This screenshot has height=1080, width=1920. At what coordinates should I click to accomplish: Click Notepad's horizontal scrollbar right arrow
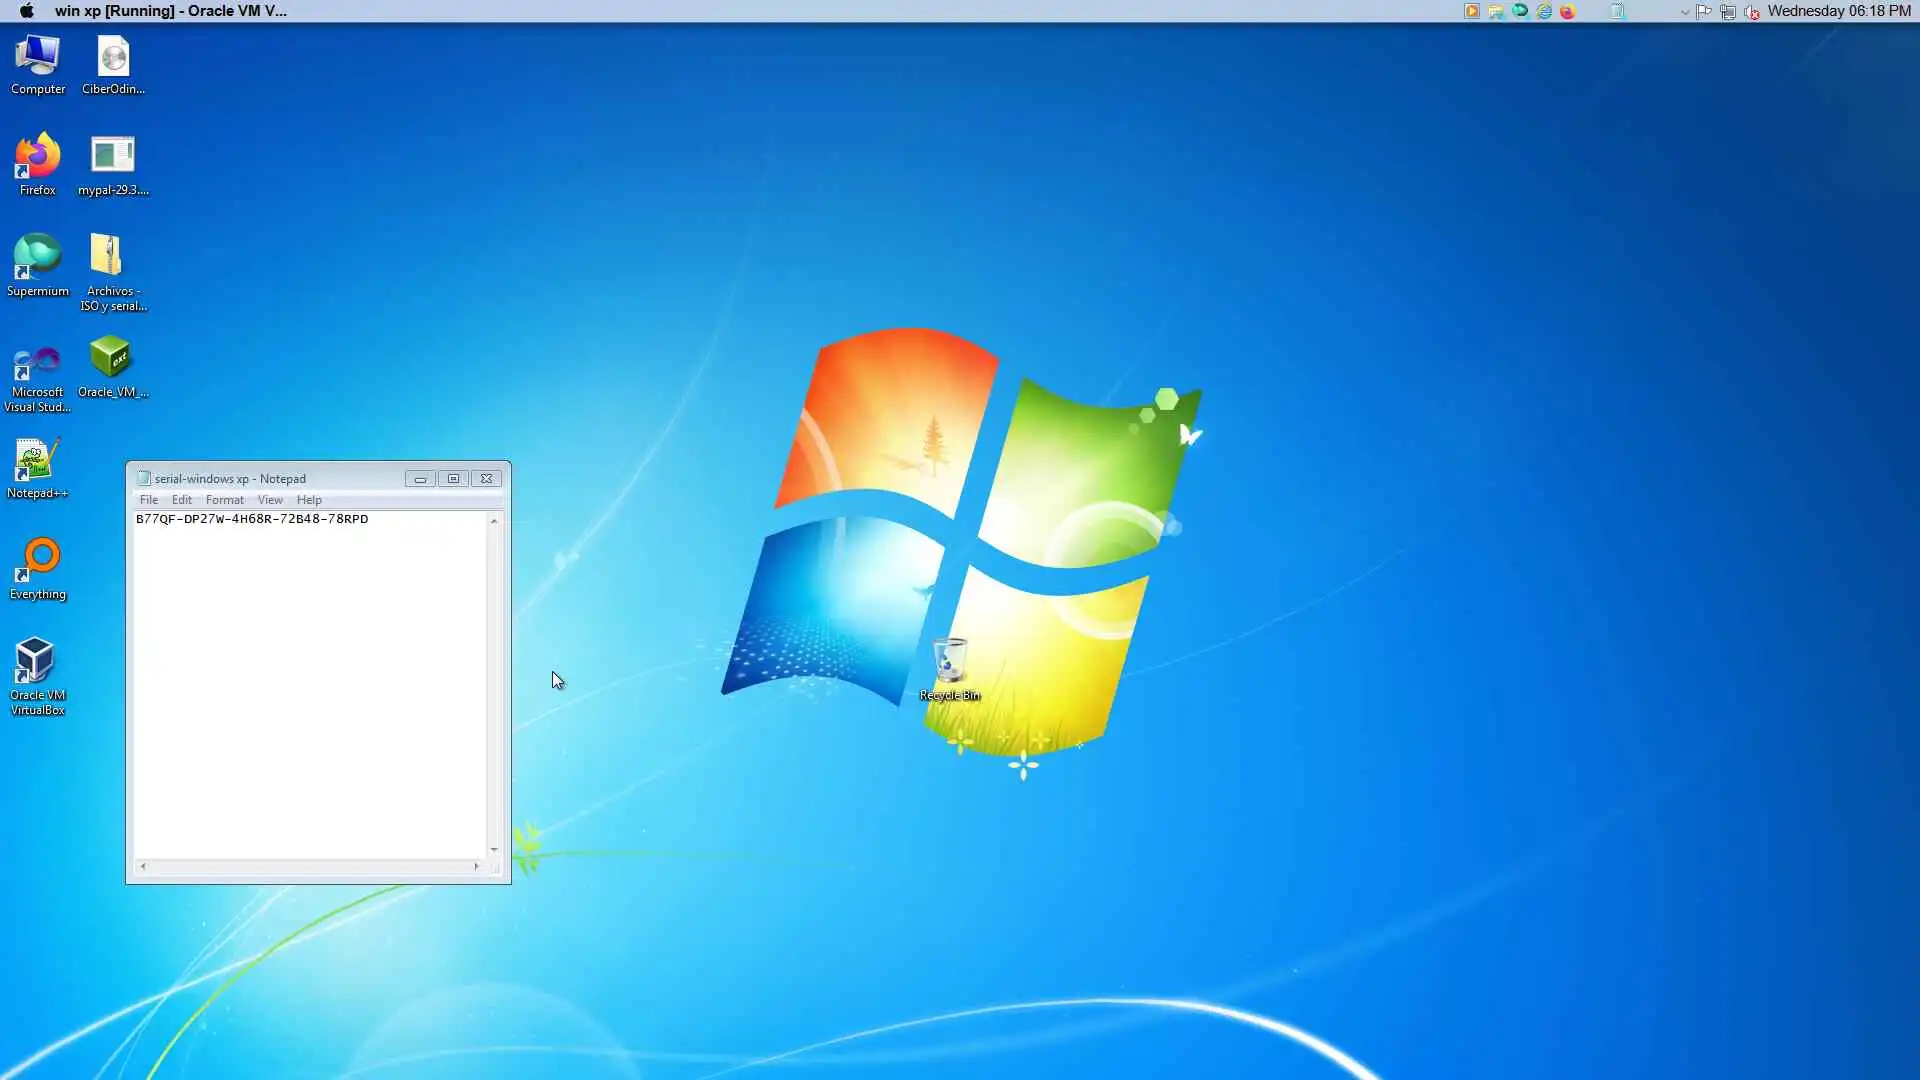[x=476, y=867]
